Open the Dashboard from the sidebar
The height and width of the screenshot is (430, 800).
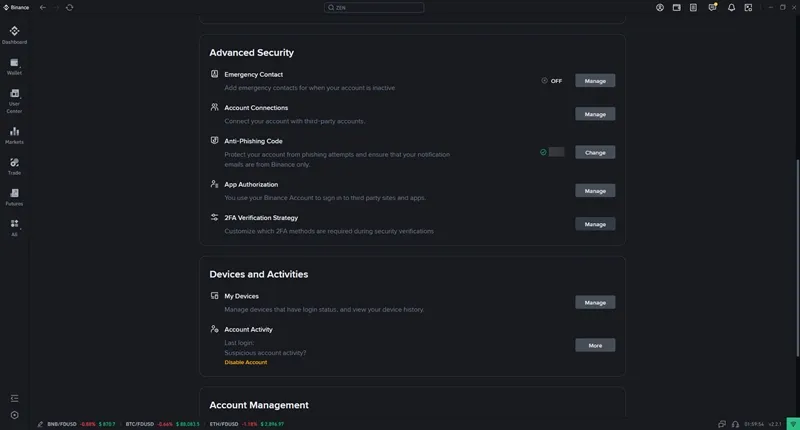pos(14,35)
